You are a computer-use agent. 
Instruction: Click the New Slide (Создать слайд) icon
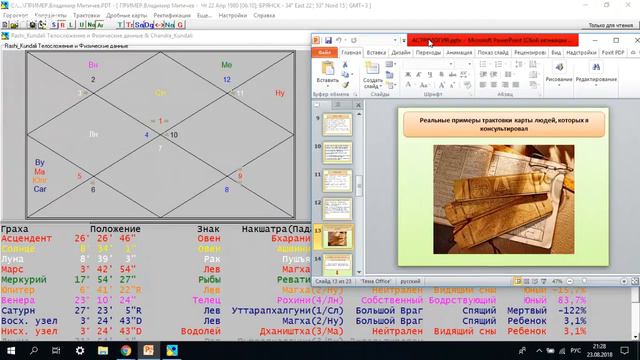click(x=372, y=68)
